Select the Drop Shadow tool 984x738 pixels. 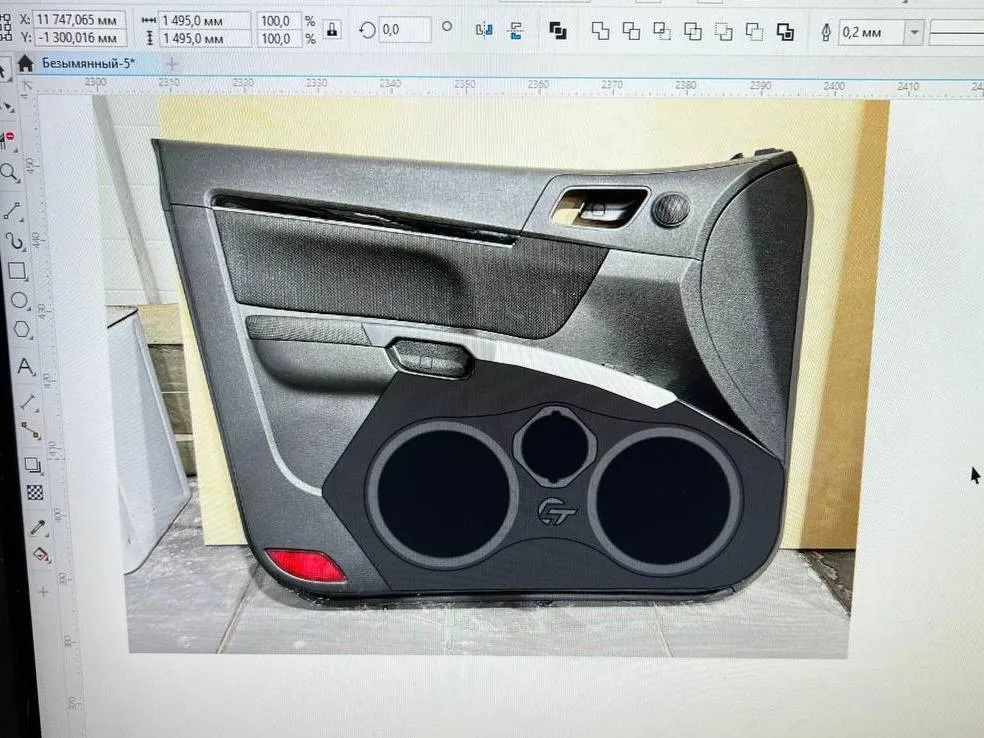pos(33,464)
